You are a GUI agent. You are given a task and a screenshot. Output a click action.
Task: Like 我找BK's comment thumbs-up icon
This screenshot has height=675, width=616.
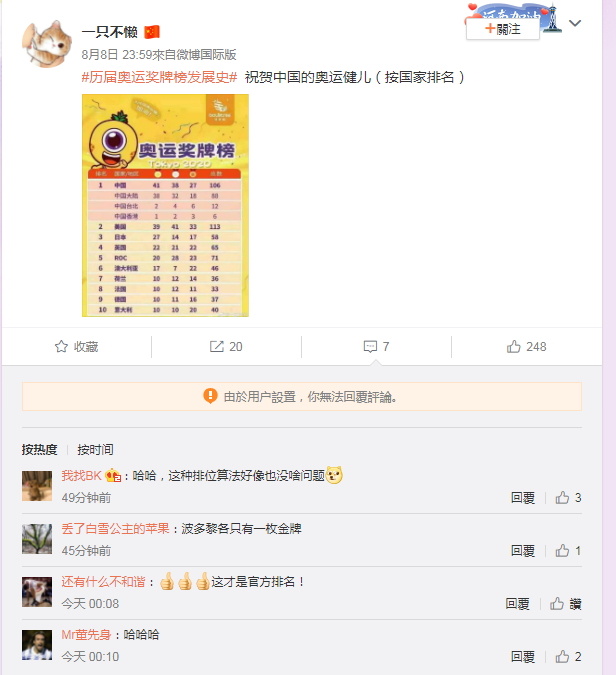click(x=562, y=498)
